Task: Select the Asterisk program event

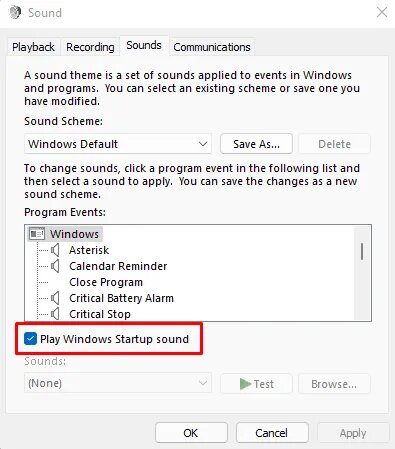Action: tap(89, 250)
